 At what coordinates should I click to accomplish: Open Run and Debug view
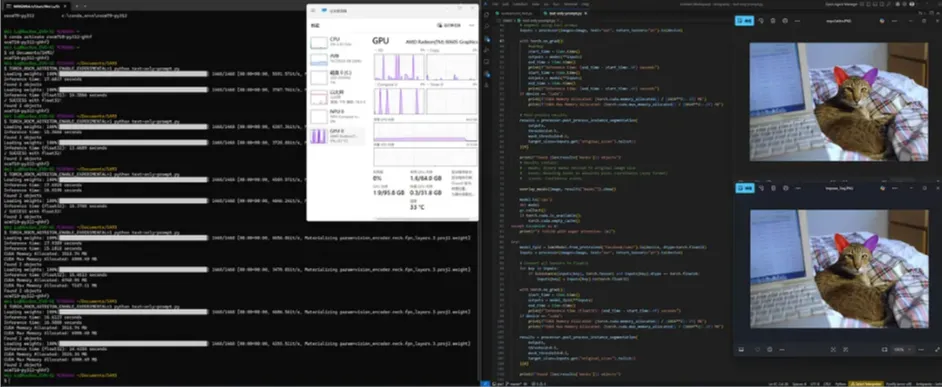[487, 50]
